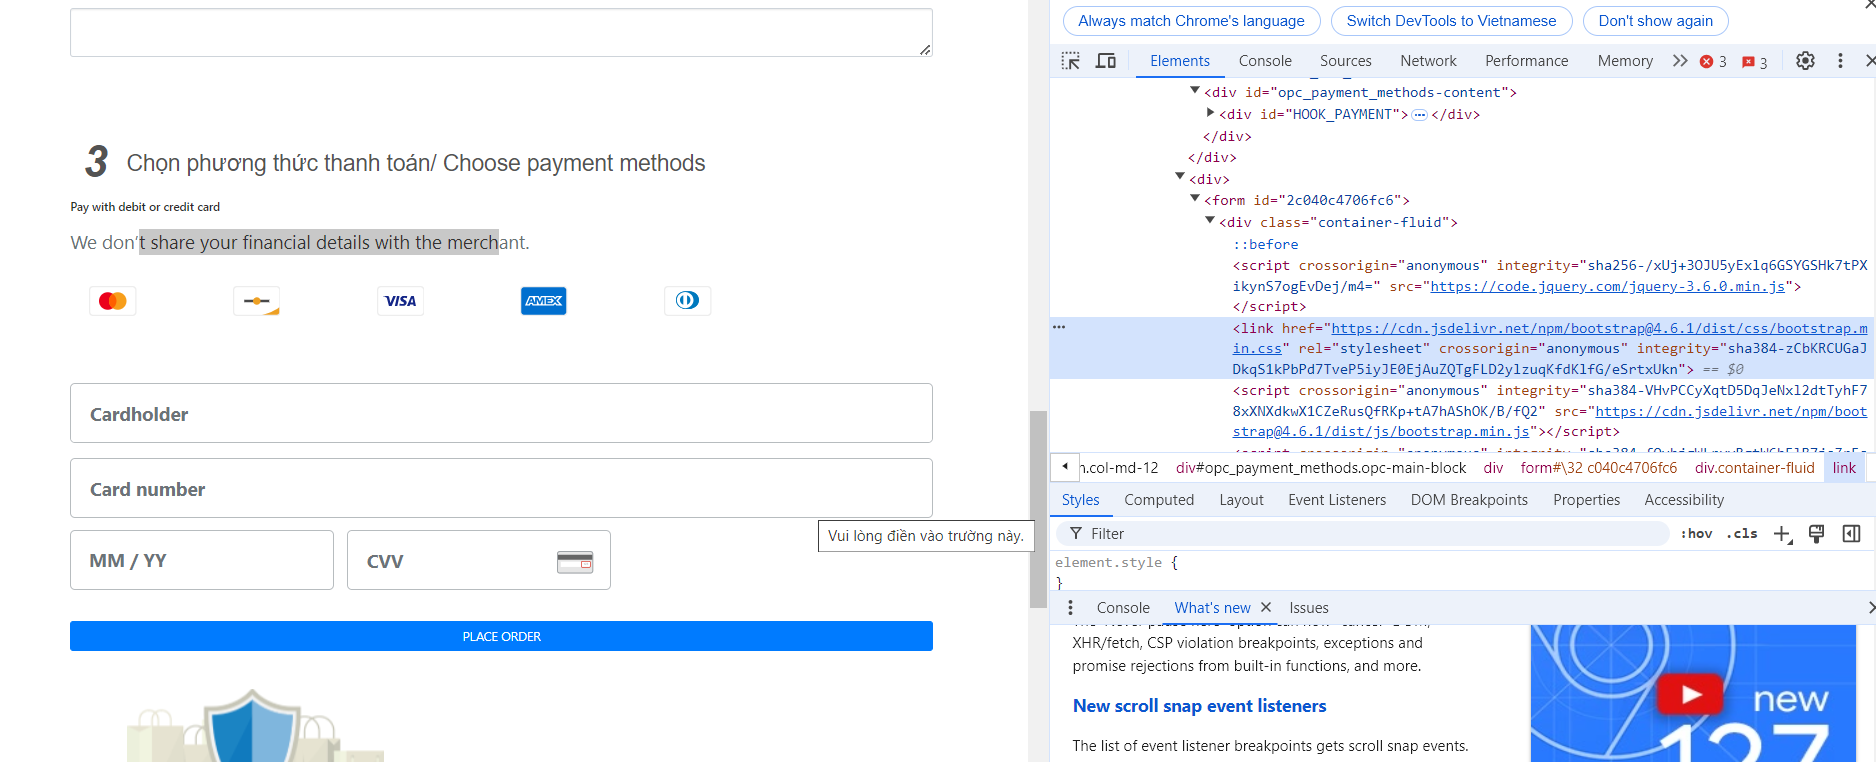Open the Computed styles tab
Viewport: 1876px width, 762px height.
1159,500
